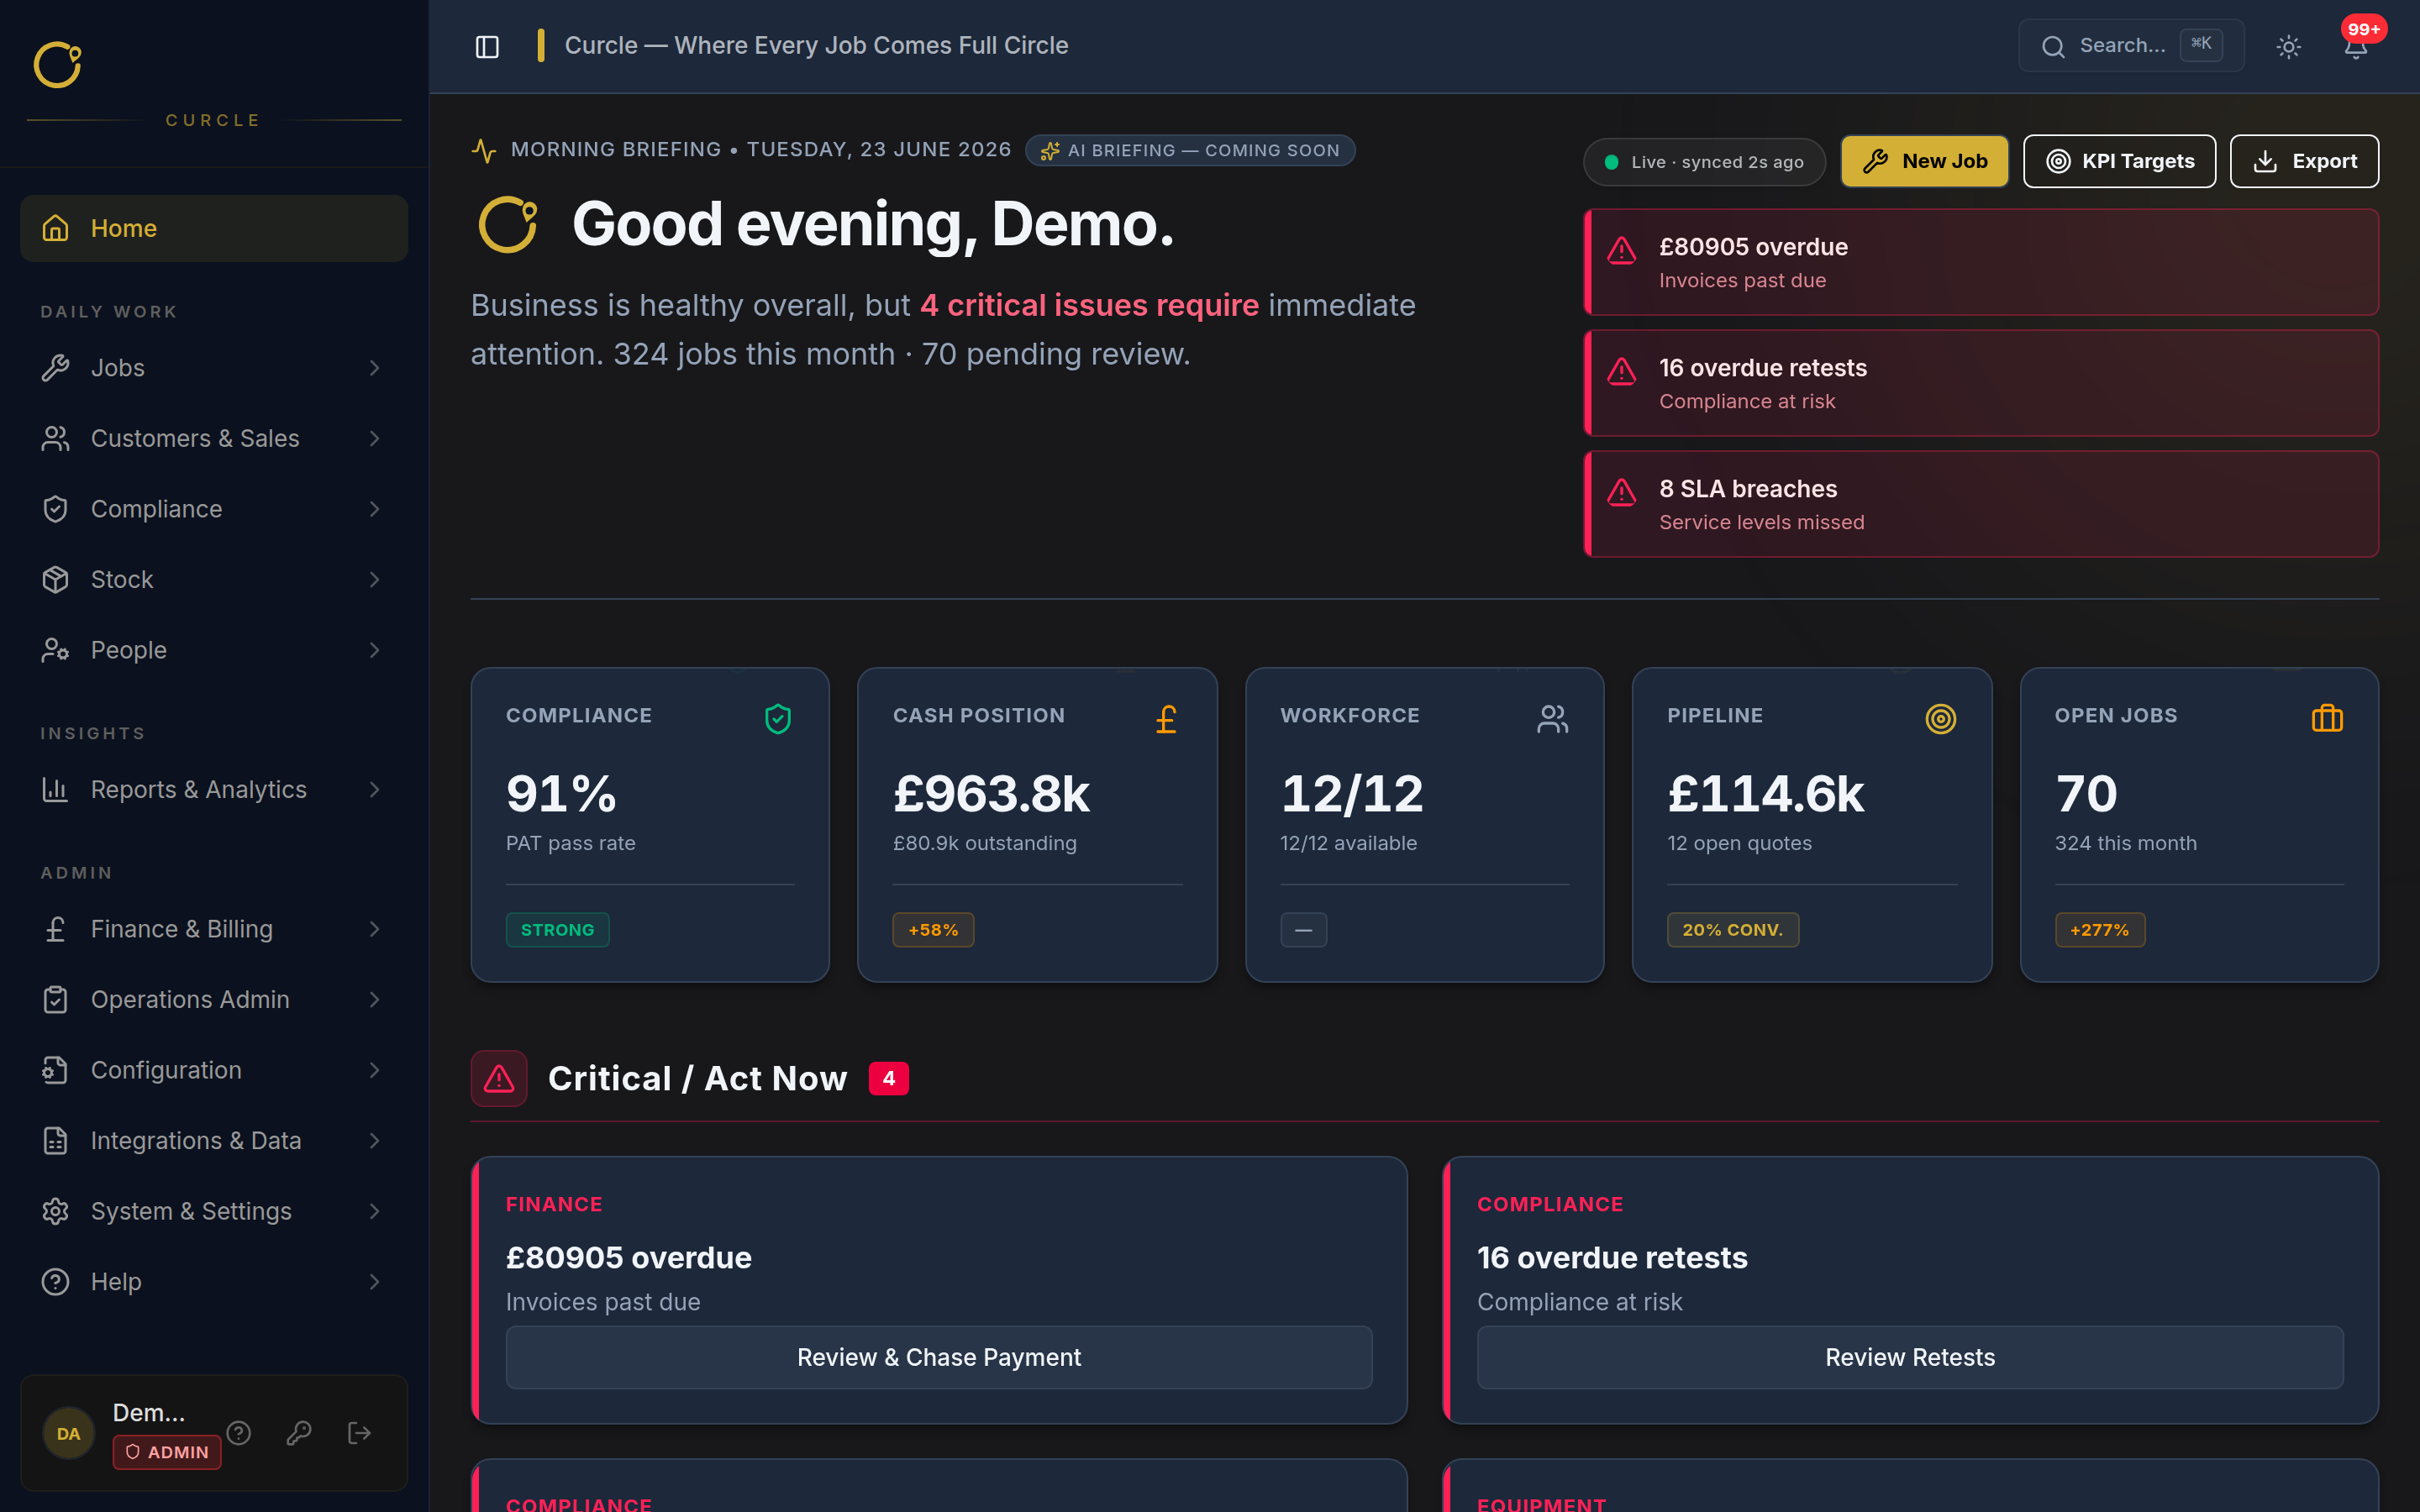2420x1512 pixels.
Task: Switch the light/dark theme sun icon
Action: coord(2288,47)
